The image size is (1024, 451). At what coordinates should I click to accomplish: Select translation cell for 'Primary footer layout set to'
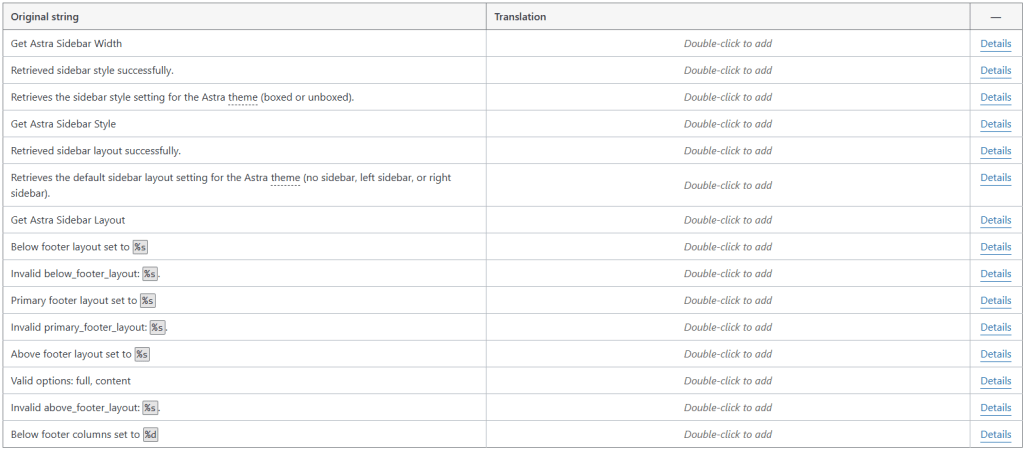(727, 301)
